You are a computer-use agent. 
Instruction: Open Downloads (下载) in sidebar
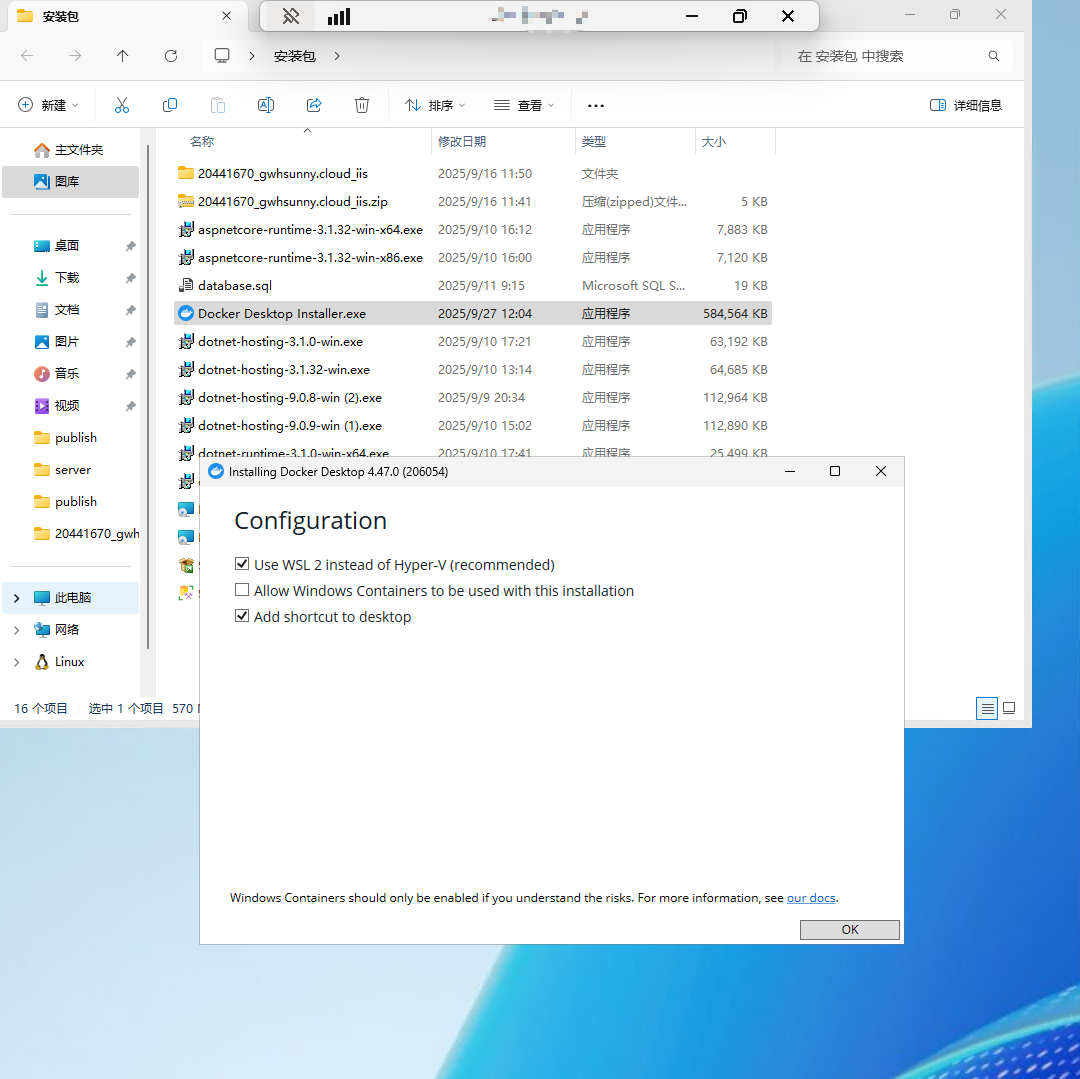[x=67, y=277]
